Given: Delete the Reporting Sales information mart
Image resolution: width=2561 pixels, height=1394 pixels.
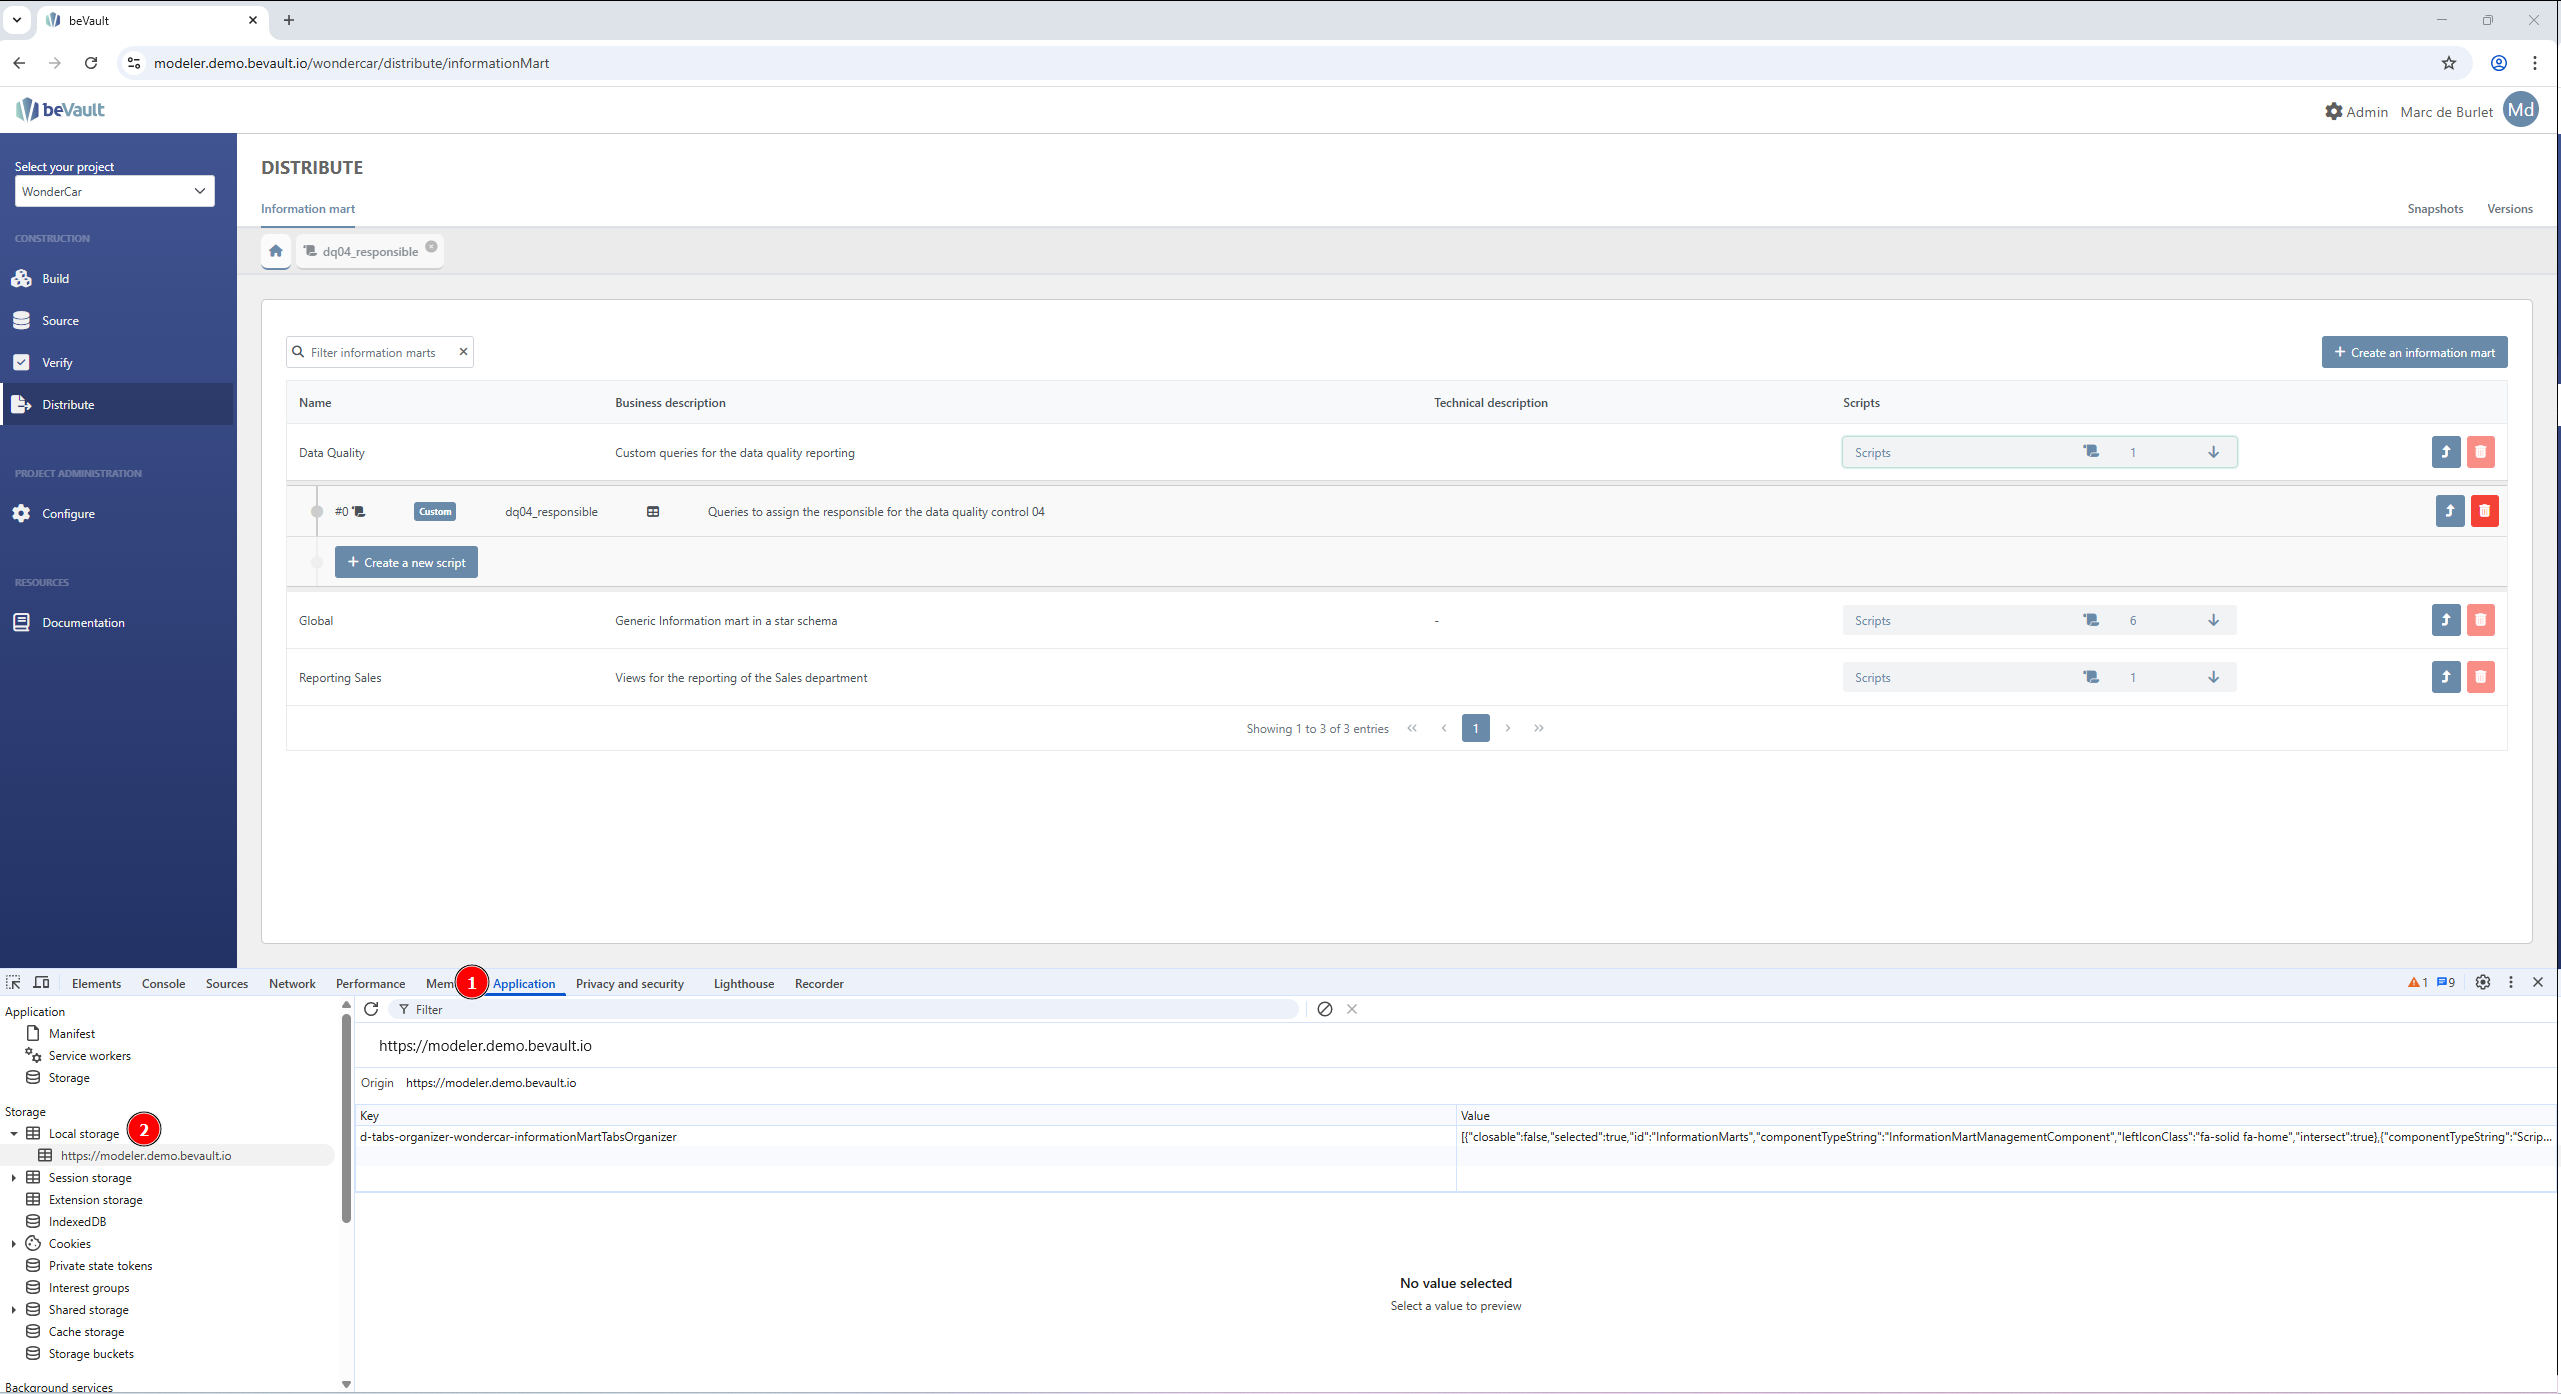Looking at the screenshot, I should [2480, 677].
